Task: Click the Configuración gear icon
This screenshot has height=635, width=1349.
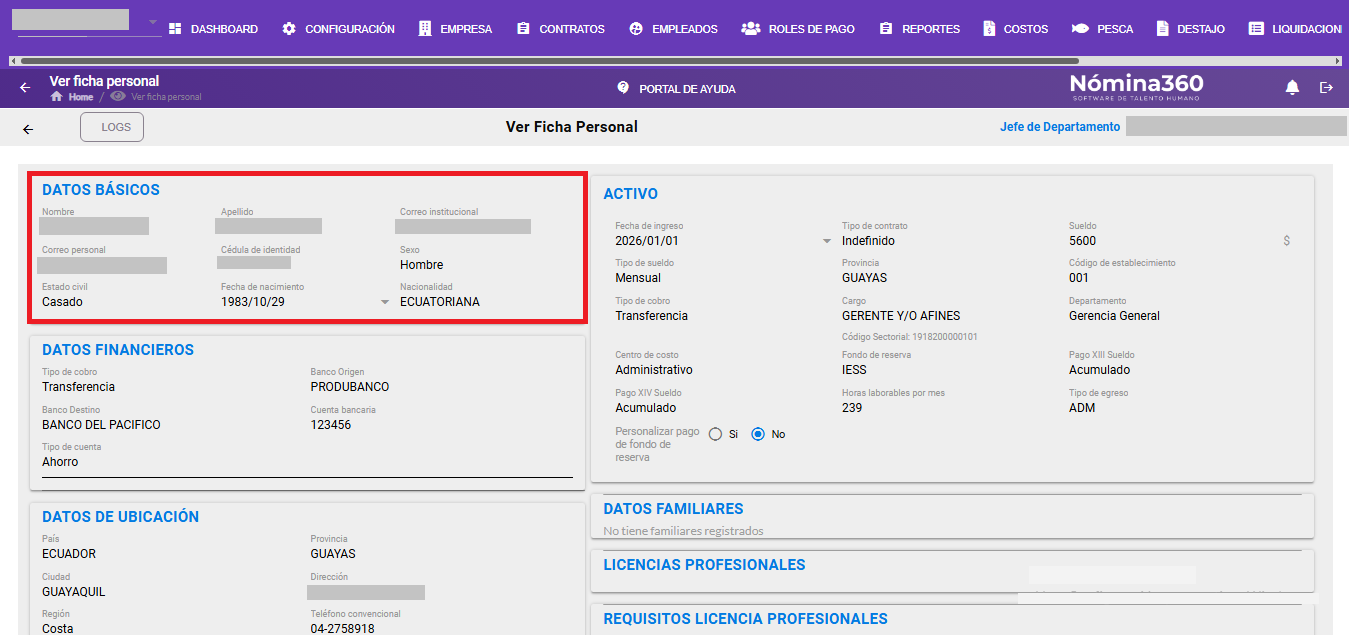Action: (289, 29)
